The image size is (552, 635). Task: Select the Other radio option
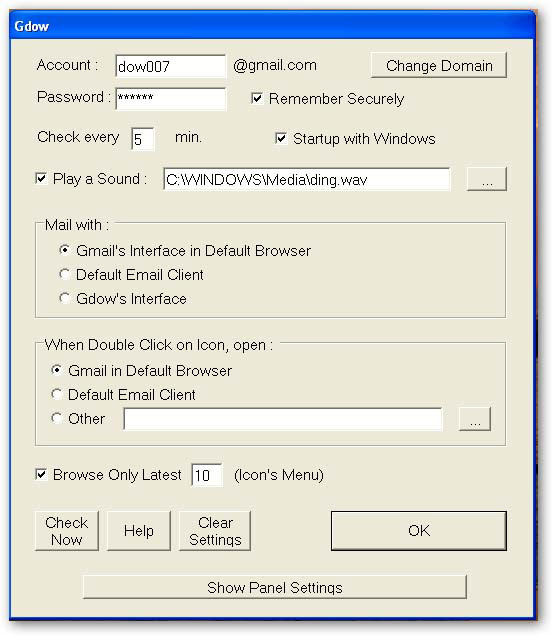click(x=57, y=418)
